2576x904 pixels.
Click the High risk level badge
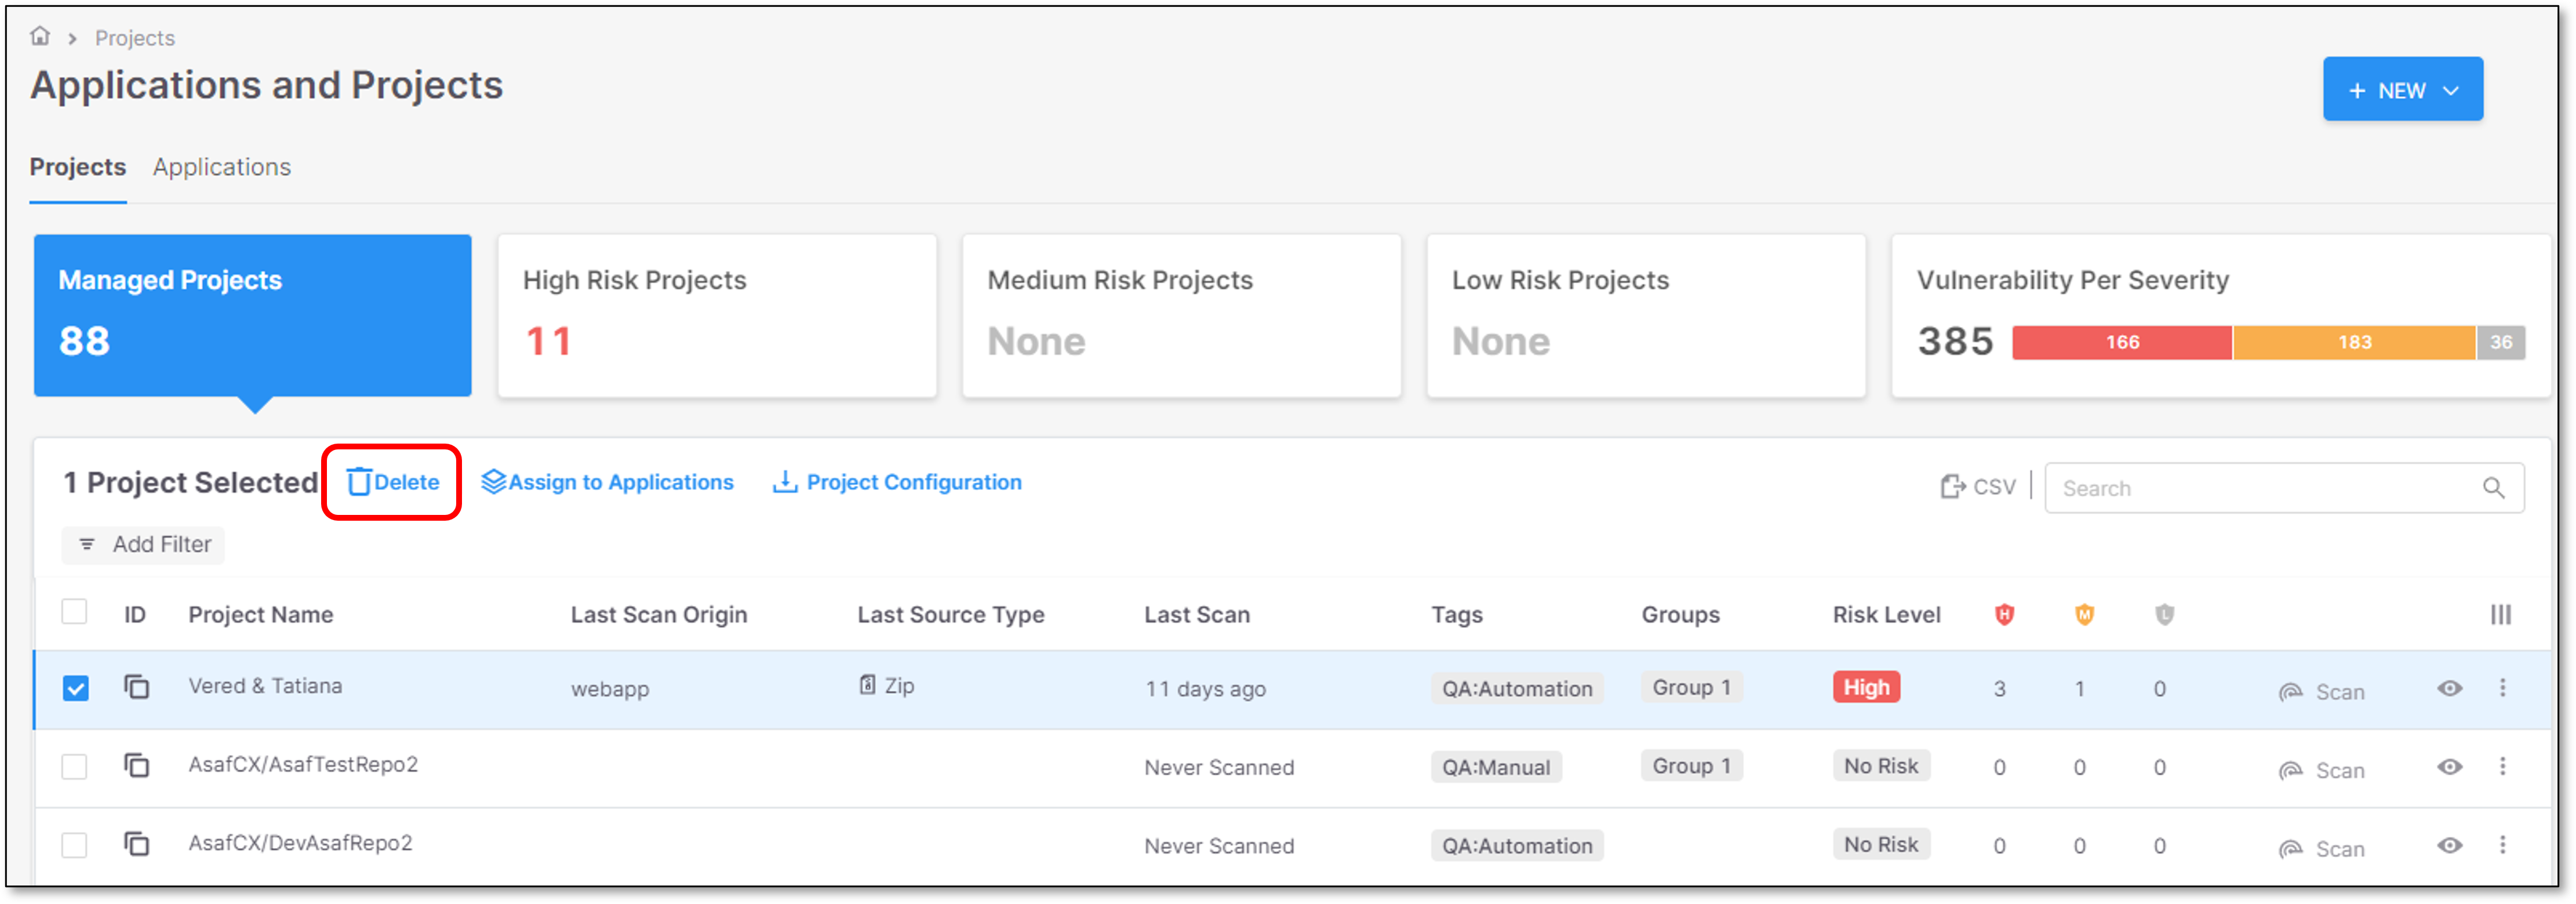(x=1866, y=688)
